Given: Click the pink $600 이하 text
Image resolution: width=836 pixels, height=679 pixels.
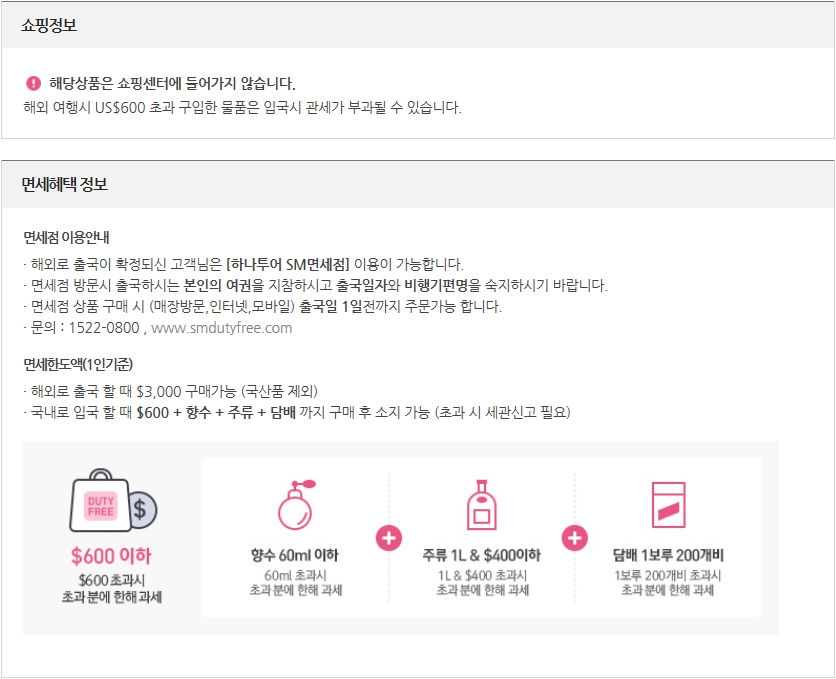Looking at the screenshot, I should pos(111,556).
